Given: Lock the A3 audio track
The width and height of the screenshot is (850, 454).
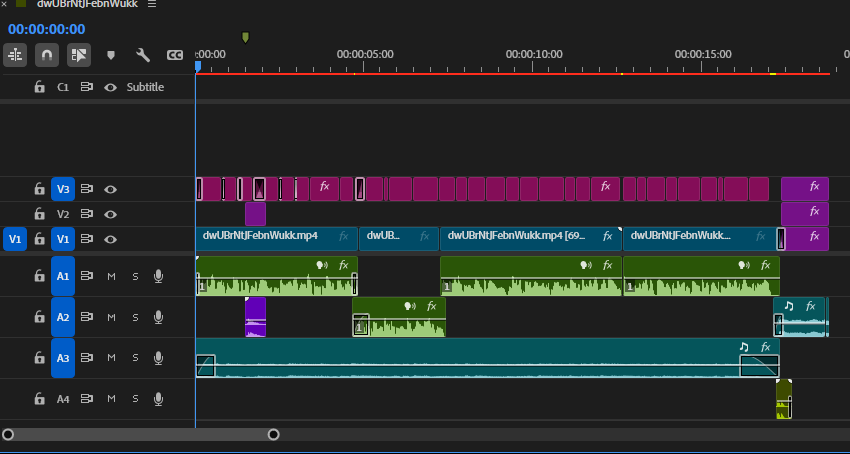Looking at the screenshot, I should tap(40, 357).
